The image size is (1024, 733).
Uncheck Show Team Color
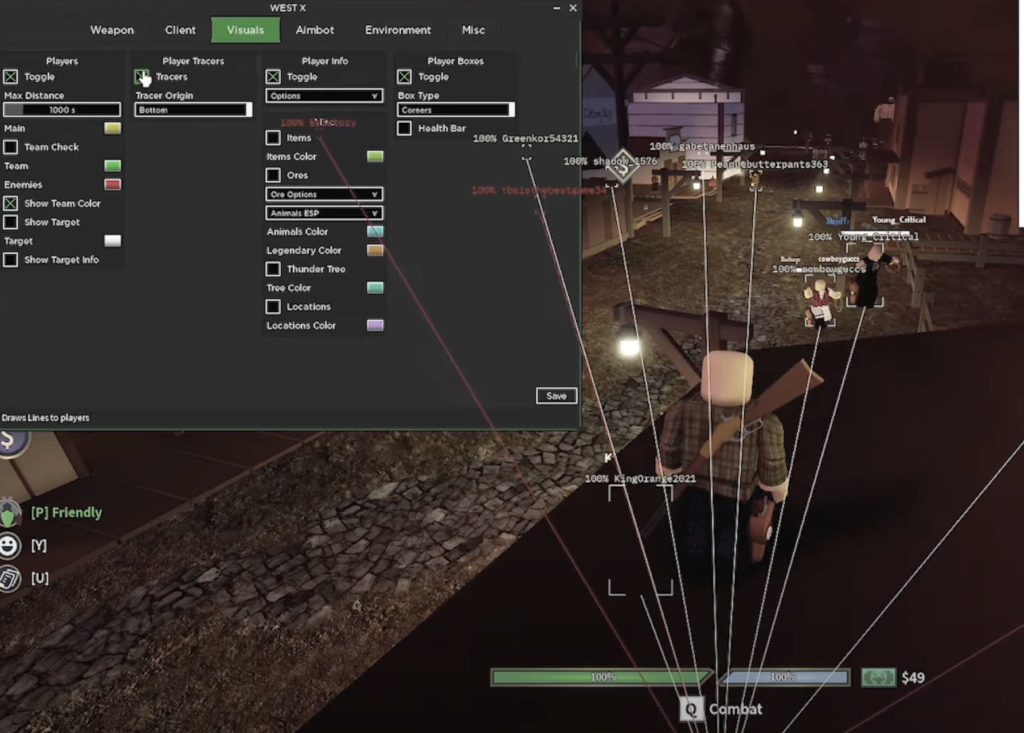click(10, 203)
